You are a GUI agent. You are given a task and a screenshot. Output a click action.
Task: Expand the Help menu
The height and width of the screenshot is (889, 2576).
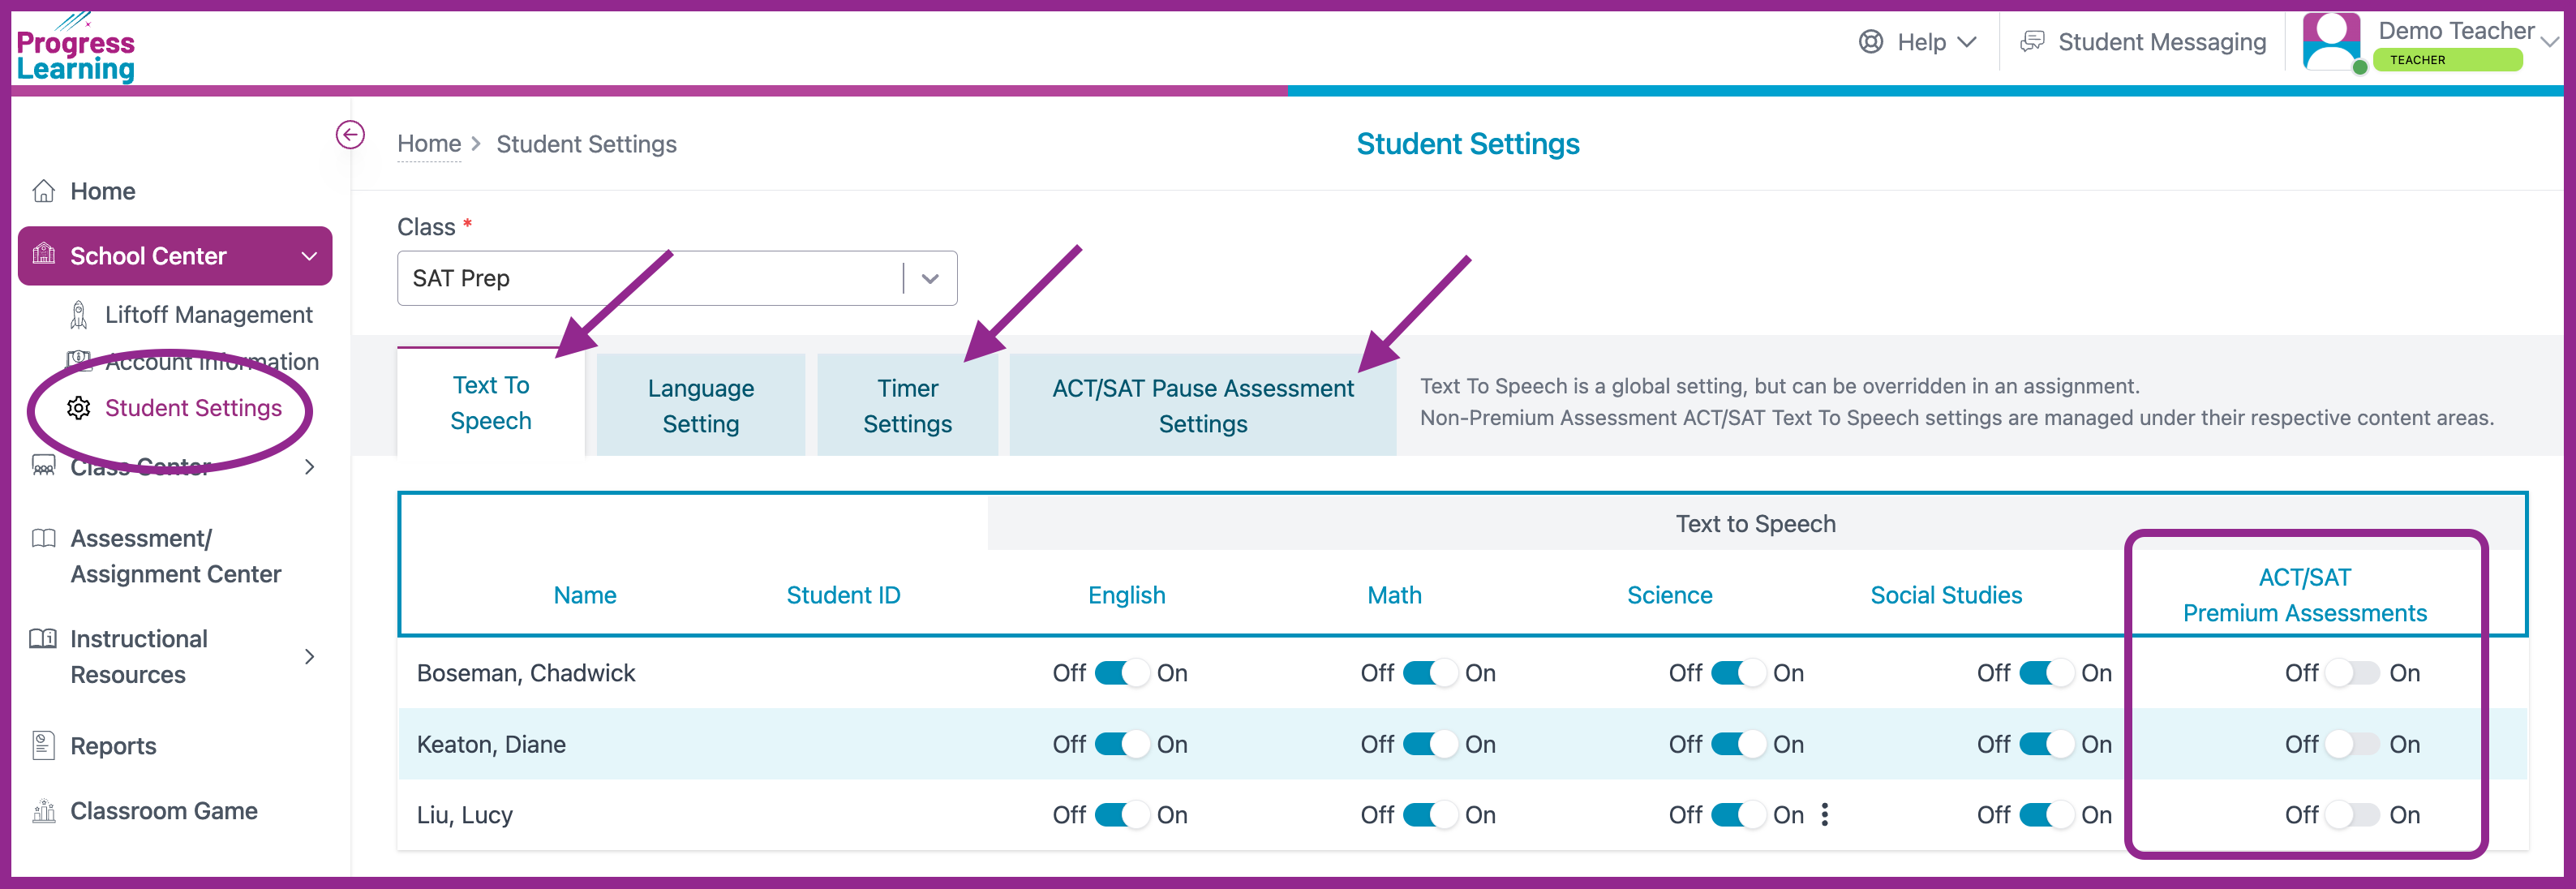tap(1918, 42)
